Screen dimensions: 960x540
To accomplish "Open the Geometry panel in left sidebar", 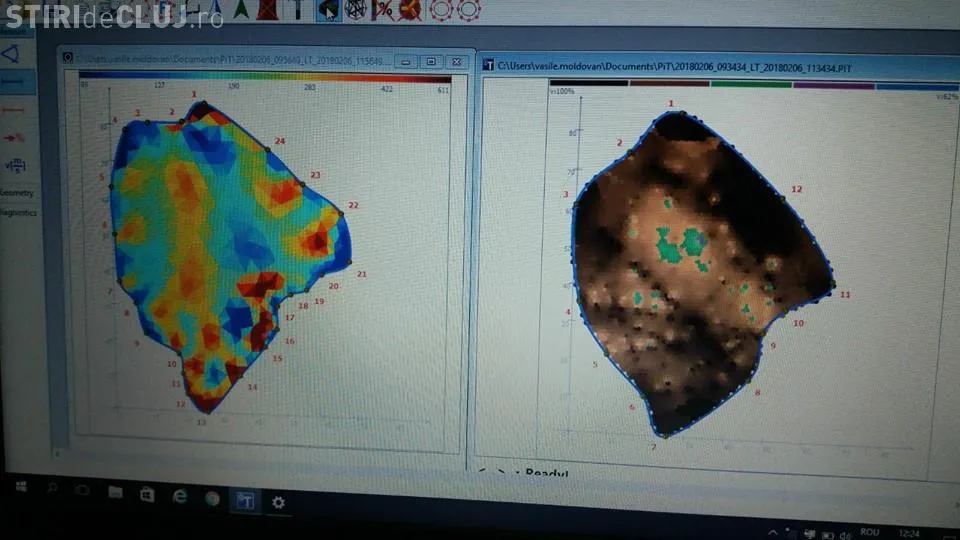I will 17,193.
